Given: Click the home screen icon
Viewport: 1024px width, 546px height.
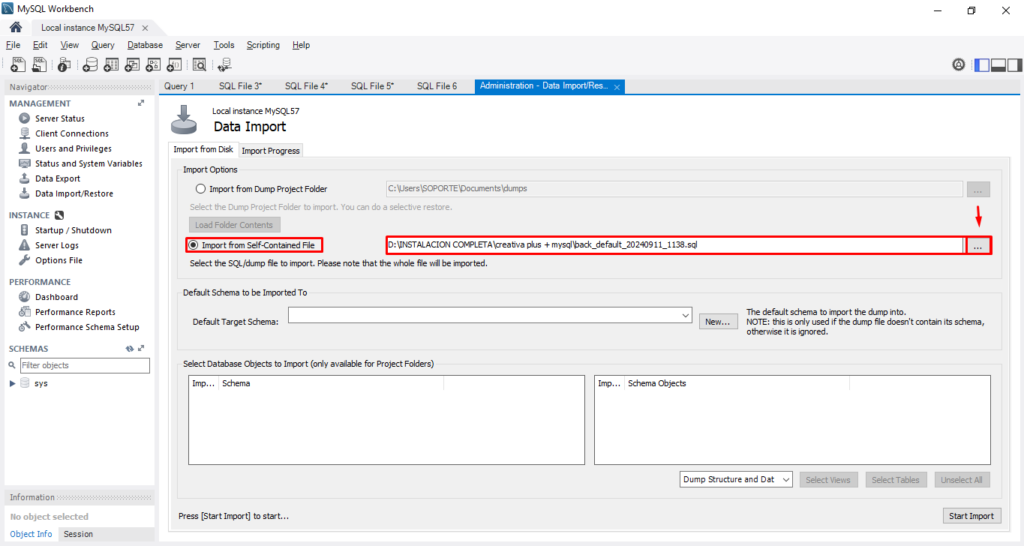Looking at the screenshot, I should tap(16, 27).
